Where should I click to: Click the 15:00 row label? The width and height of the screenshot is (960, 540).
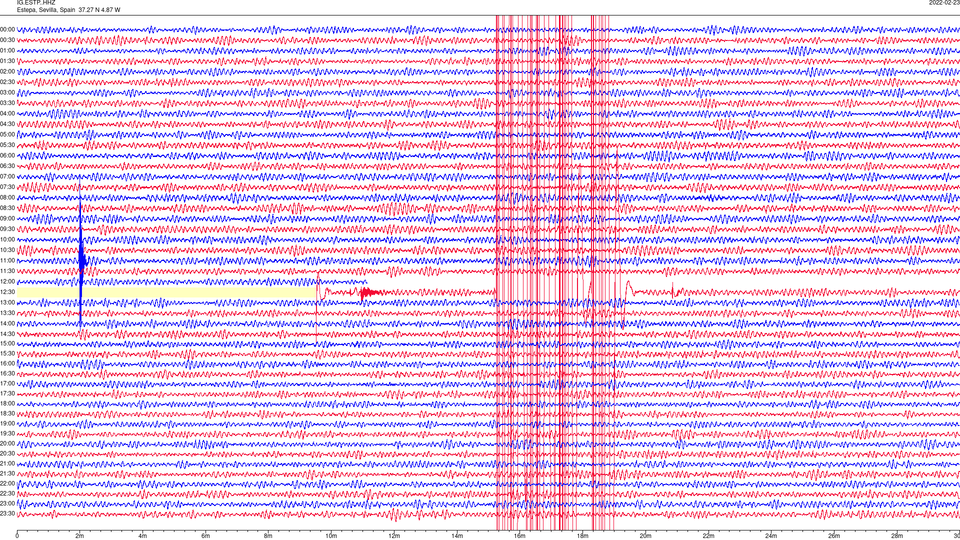click(x=7, y=343)
